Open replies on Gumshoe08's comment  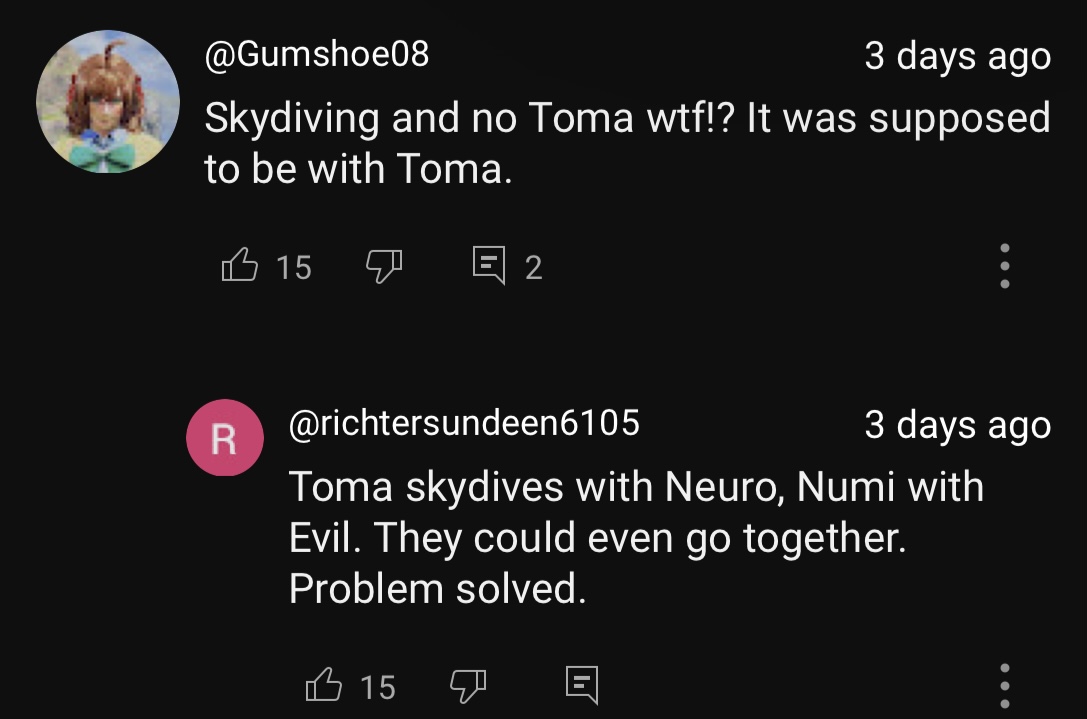tap(489, 266)
